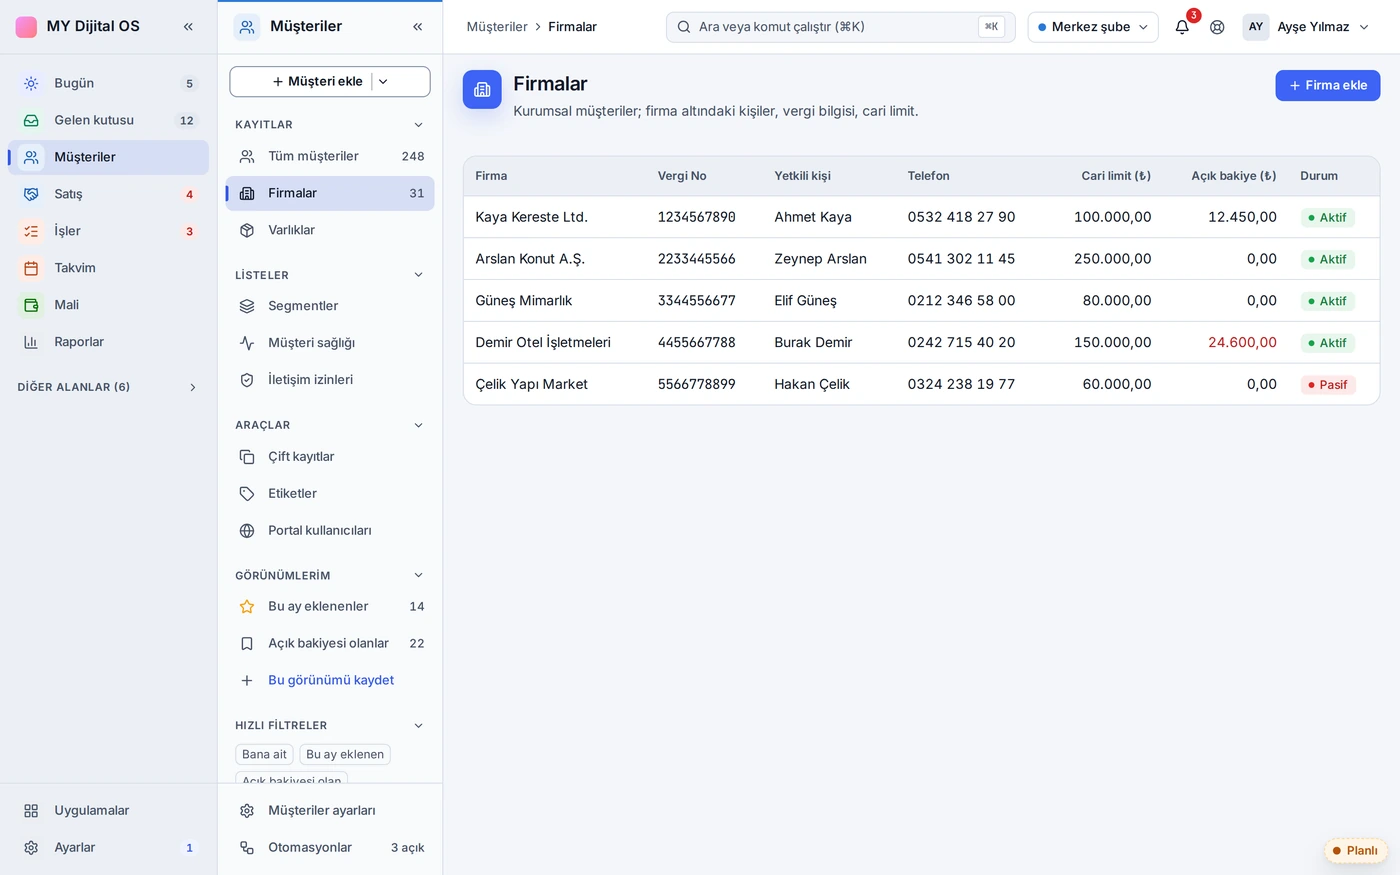Click the Etiketler tag icon
Viewport: 1400px width, 875px height.
point(247,494)
